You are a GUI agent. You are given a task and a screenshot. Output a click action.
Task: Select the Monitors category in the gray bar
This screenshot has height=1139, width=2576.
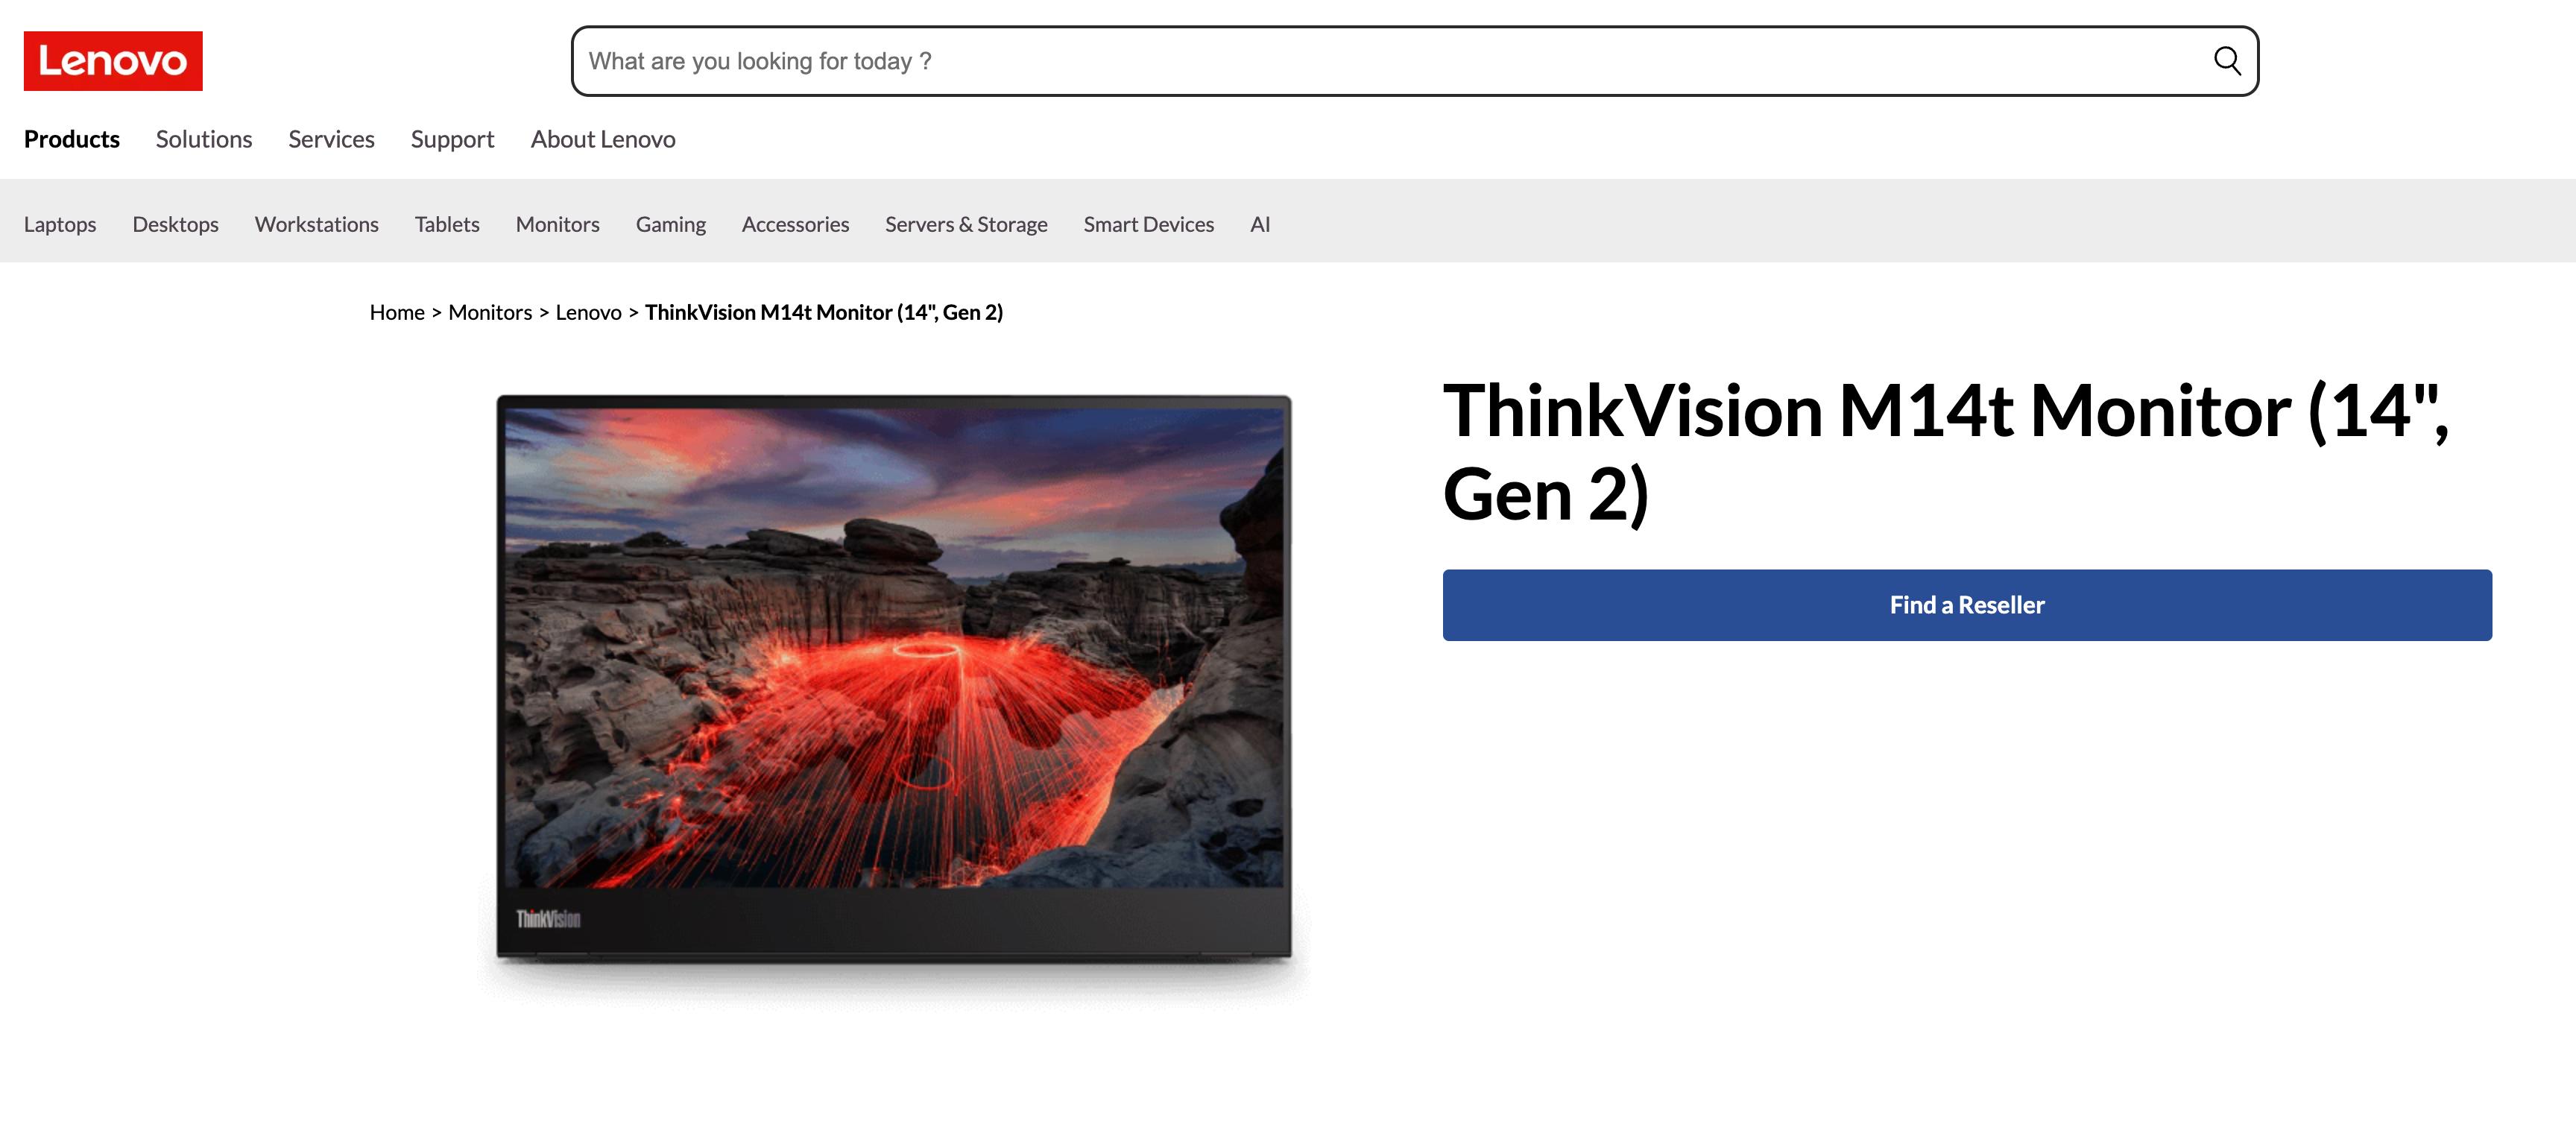coord(558,224)
